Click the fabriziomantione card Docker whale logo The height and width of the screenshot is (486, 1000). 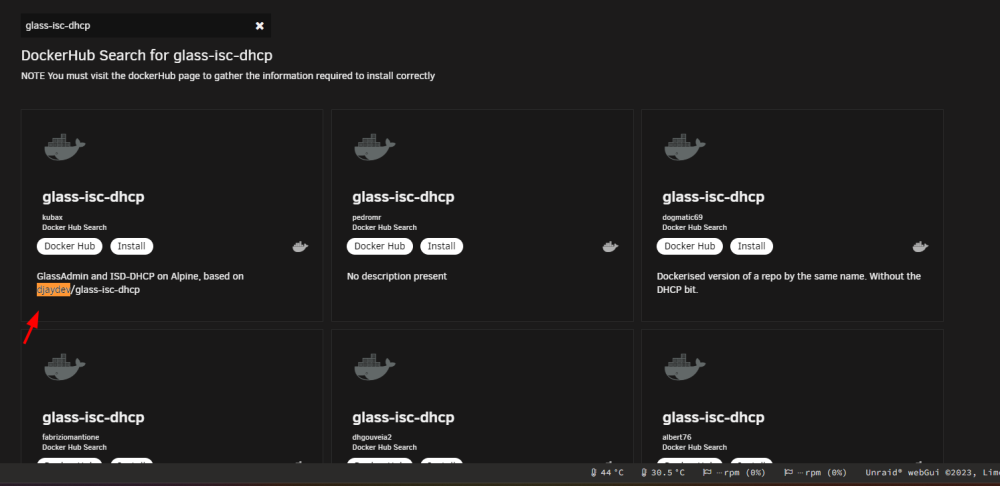(64, 367)
